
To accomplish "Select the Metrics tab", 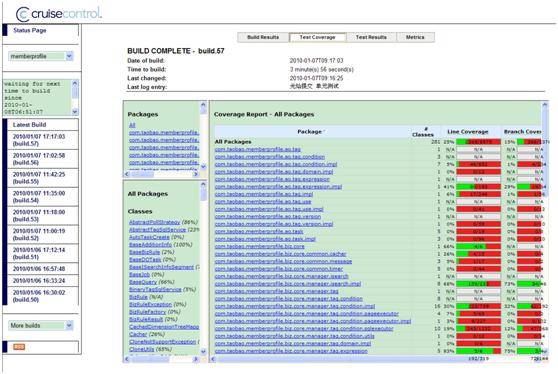I will point(415,37).
